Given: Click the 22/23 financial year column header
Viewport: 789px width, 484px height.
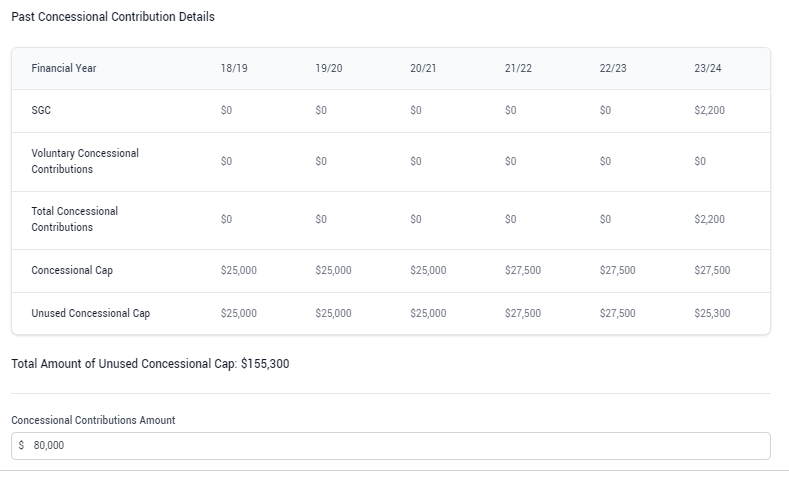Looking at the screenshot, I should (613, 68).
